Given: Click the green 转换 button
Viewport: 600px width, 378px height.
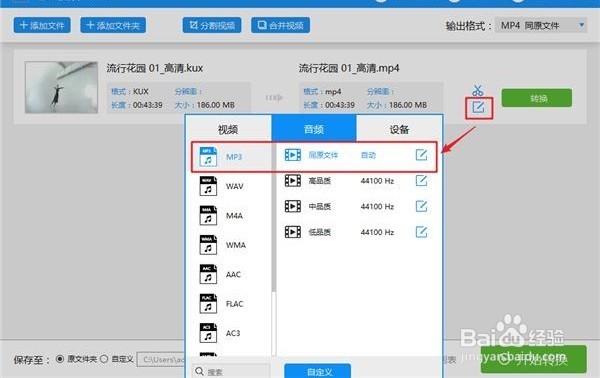Looking at the screenshot, I should (x=537, y=98).
